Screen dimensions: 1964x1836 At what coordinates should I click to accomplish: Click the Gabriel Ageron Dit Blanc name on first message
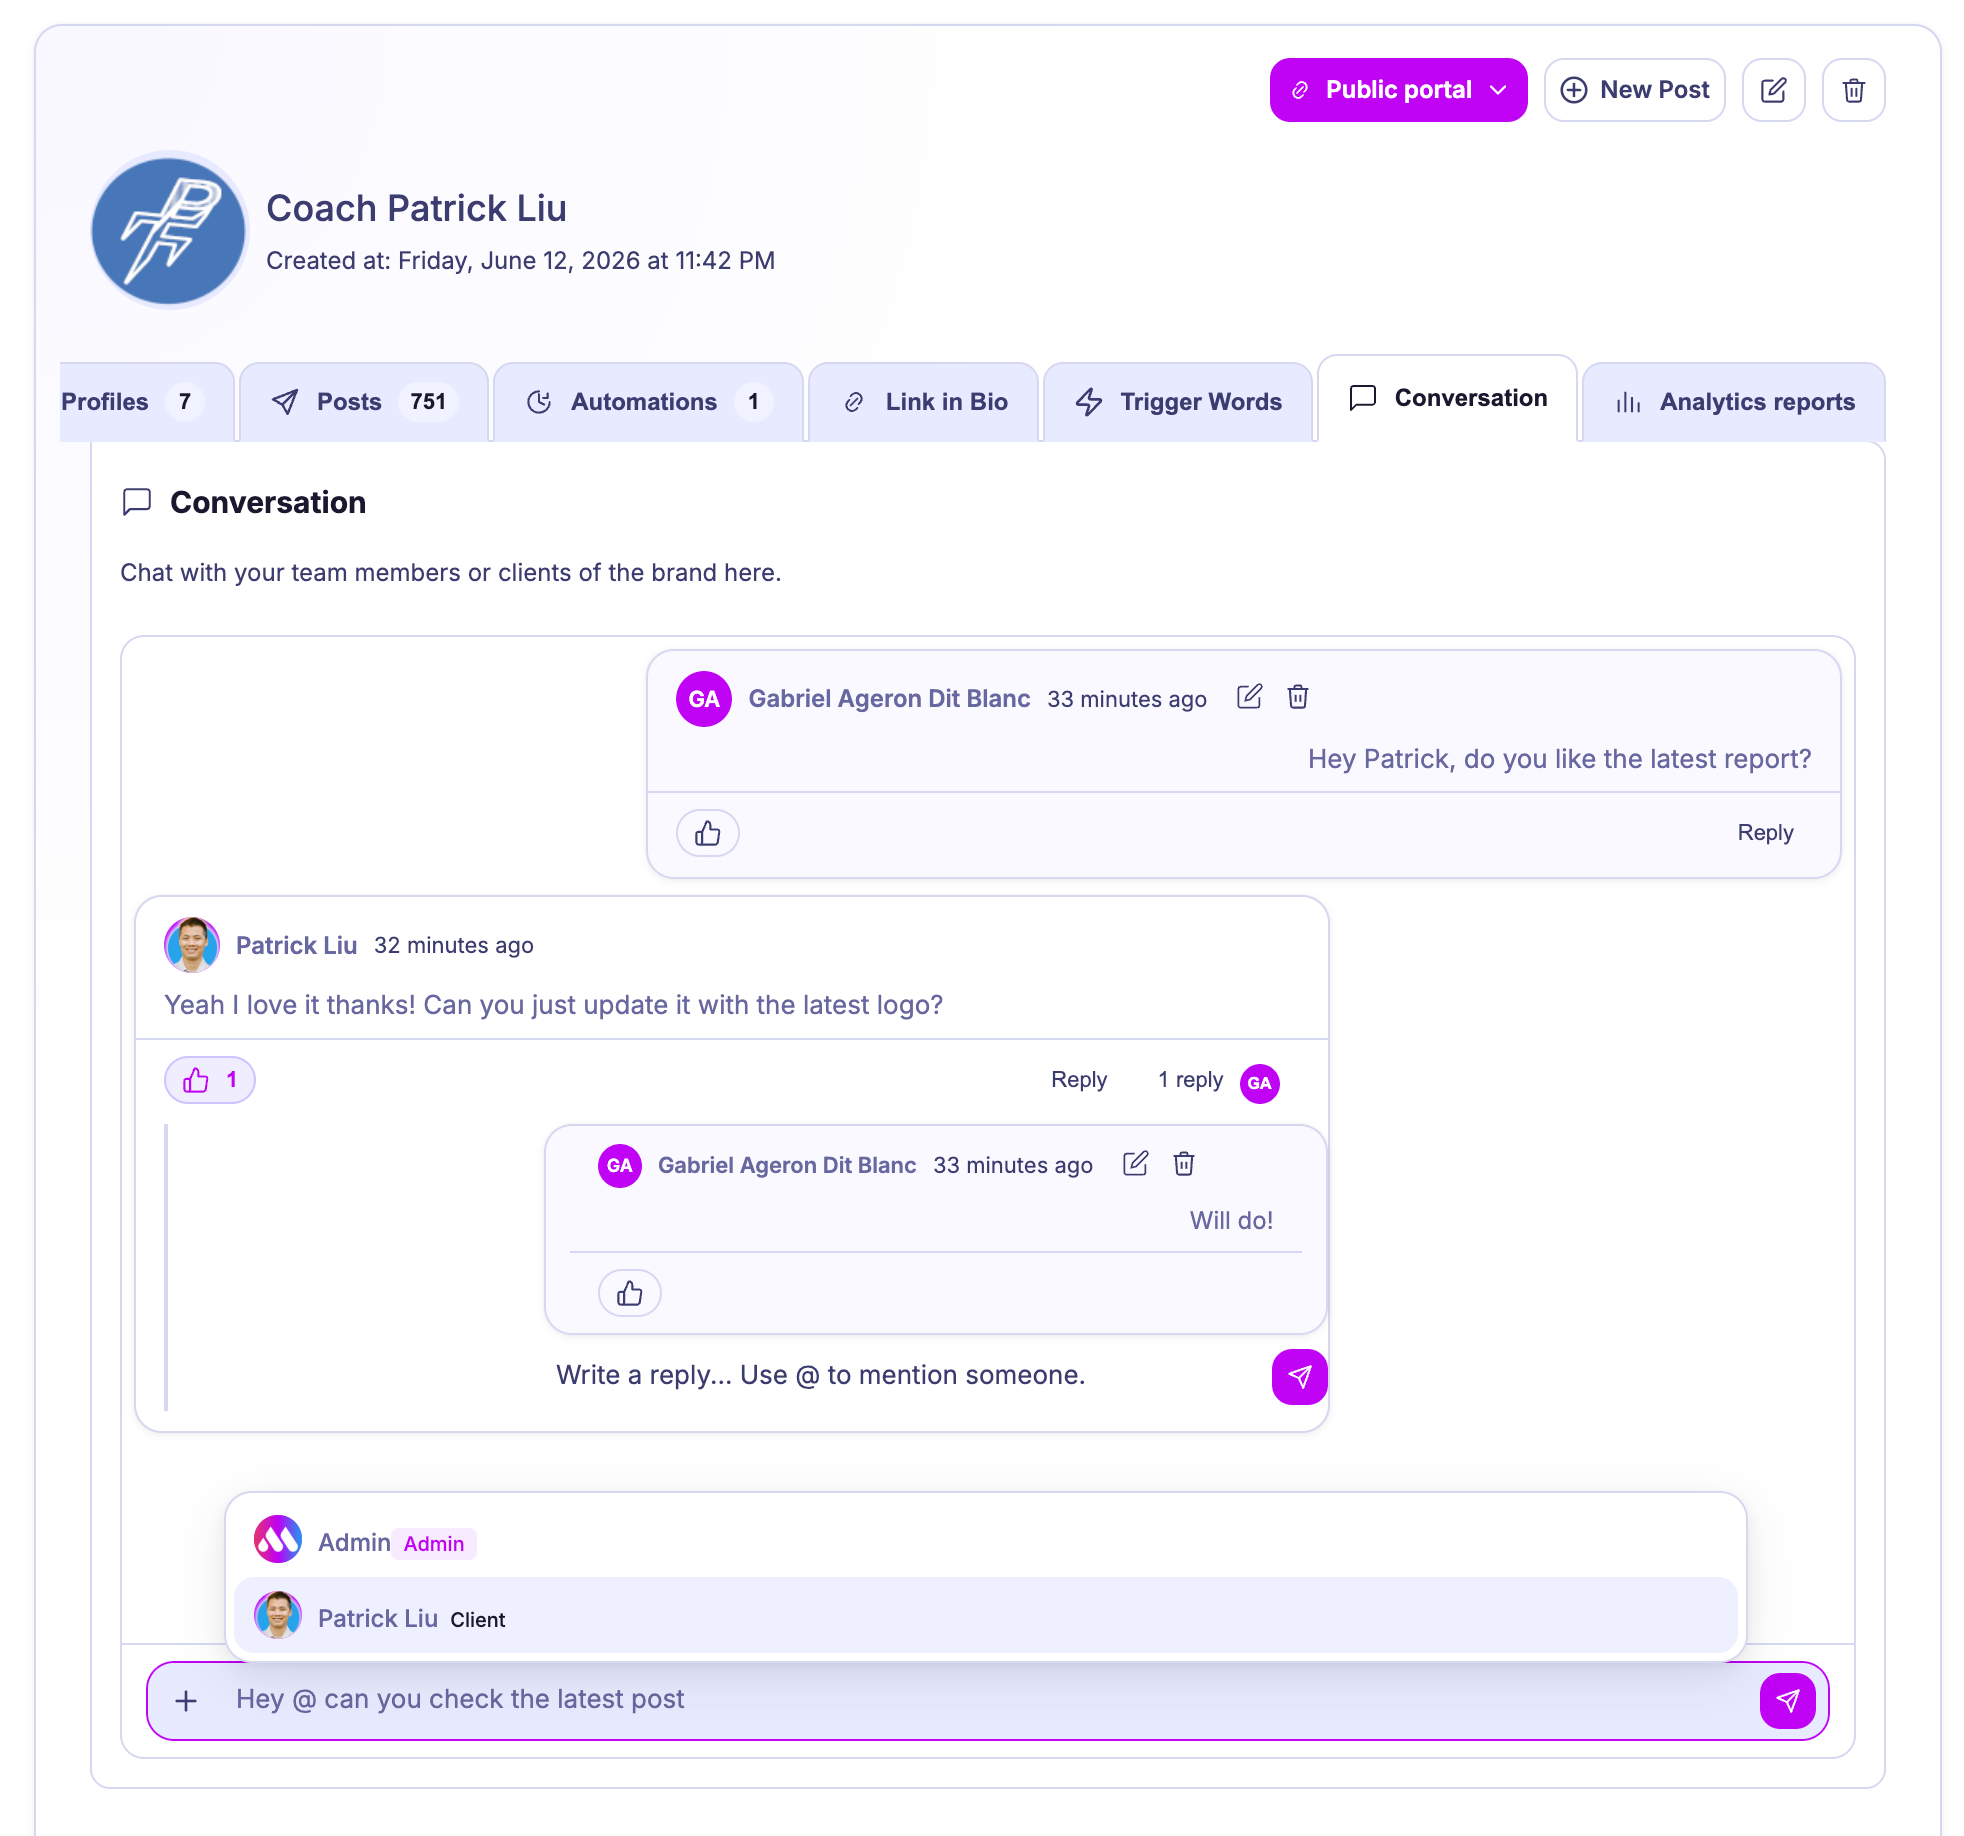point(889,698)
